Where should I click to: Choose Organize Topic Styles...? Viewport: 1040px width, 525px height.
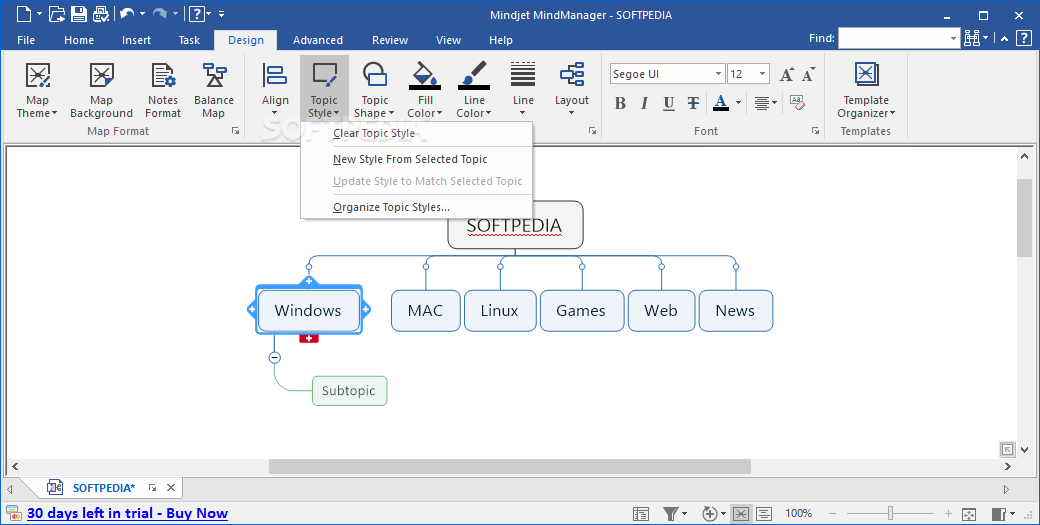coord(417,207)
